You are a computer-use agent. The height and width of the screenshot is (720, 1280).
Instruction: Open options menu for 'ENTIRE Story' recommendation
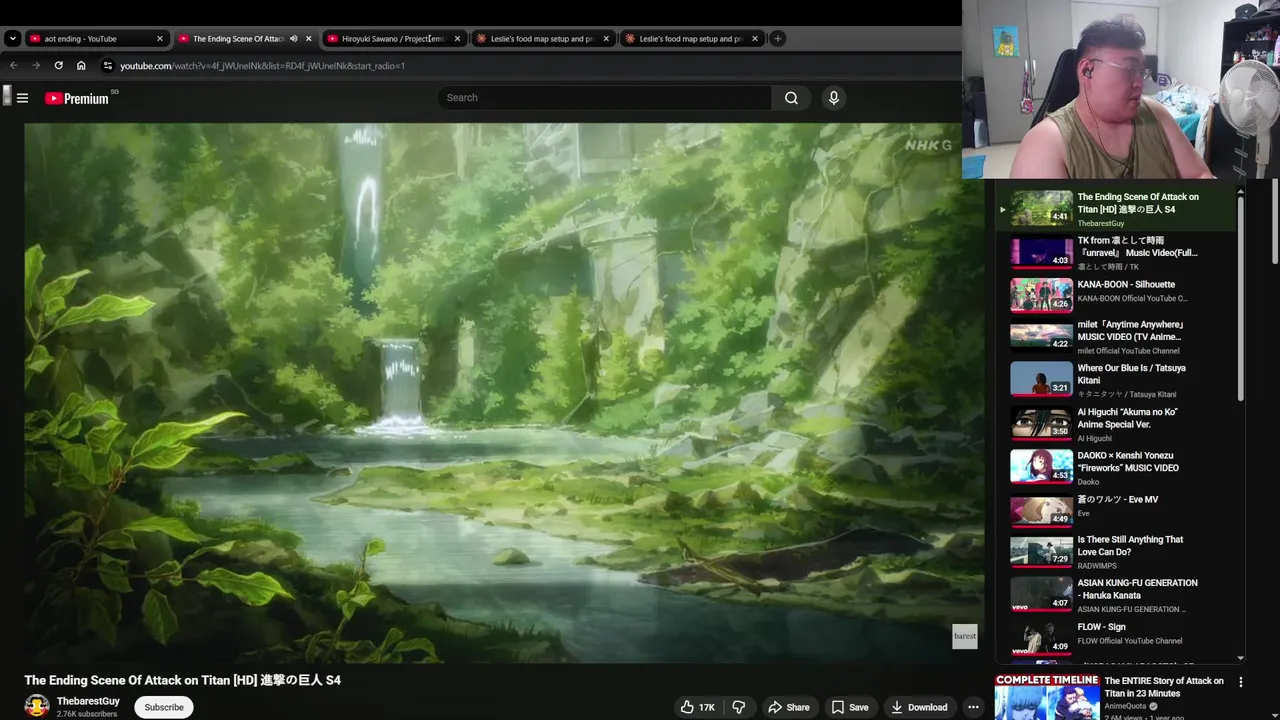click(1241, 682)
